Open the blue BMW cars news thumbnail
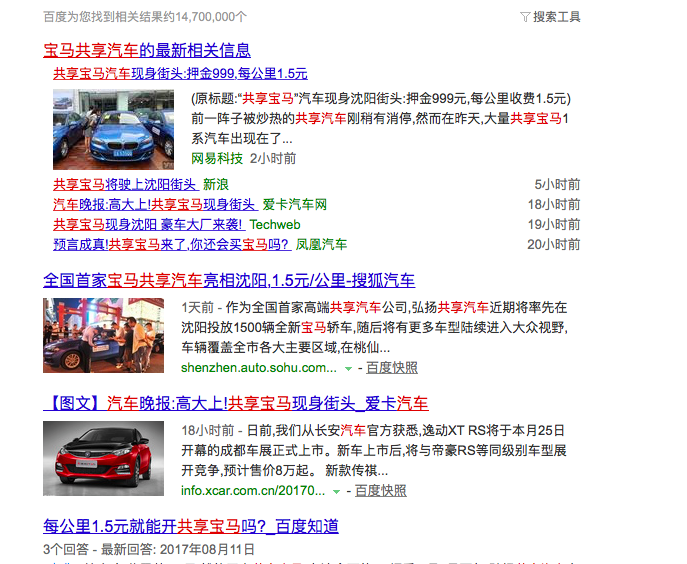The width and height of the screenshot is (687, 564). point(113,129)
